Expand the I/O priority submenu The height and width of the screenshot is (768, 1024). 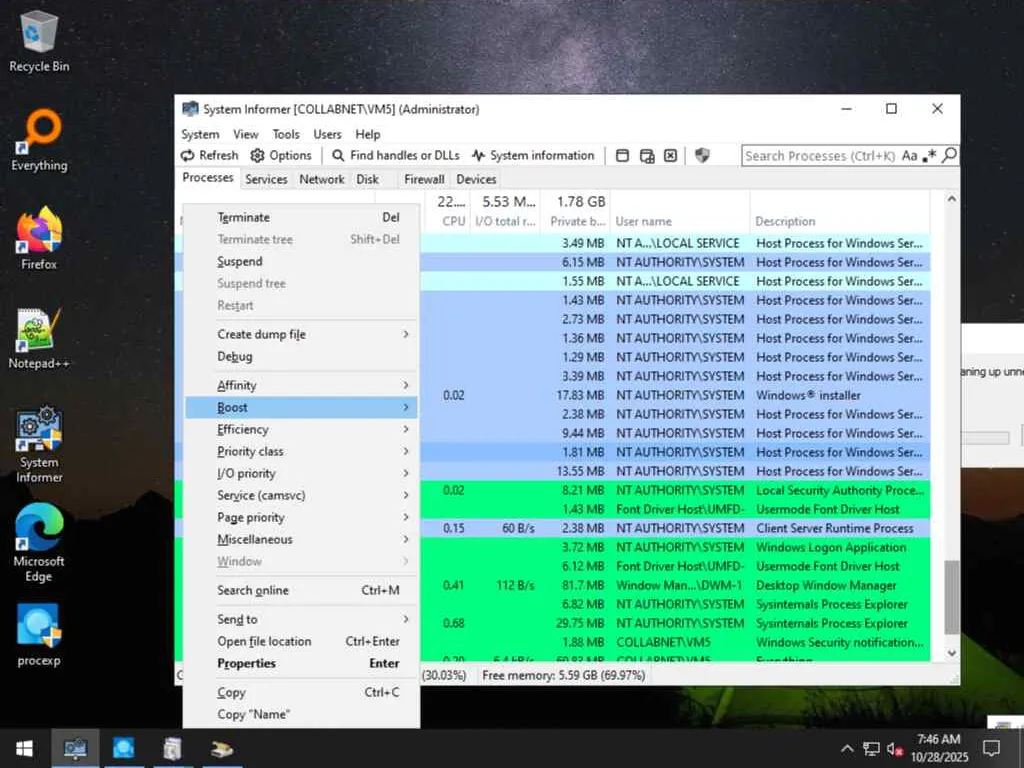pos(301,473)
